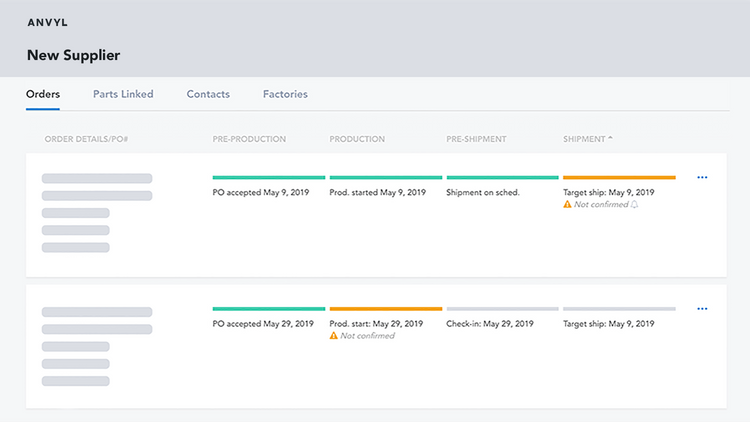
Task: Open the three-dot menu for second order
Action: (702, 309)
